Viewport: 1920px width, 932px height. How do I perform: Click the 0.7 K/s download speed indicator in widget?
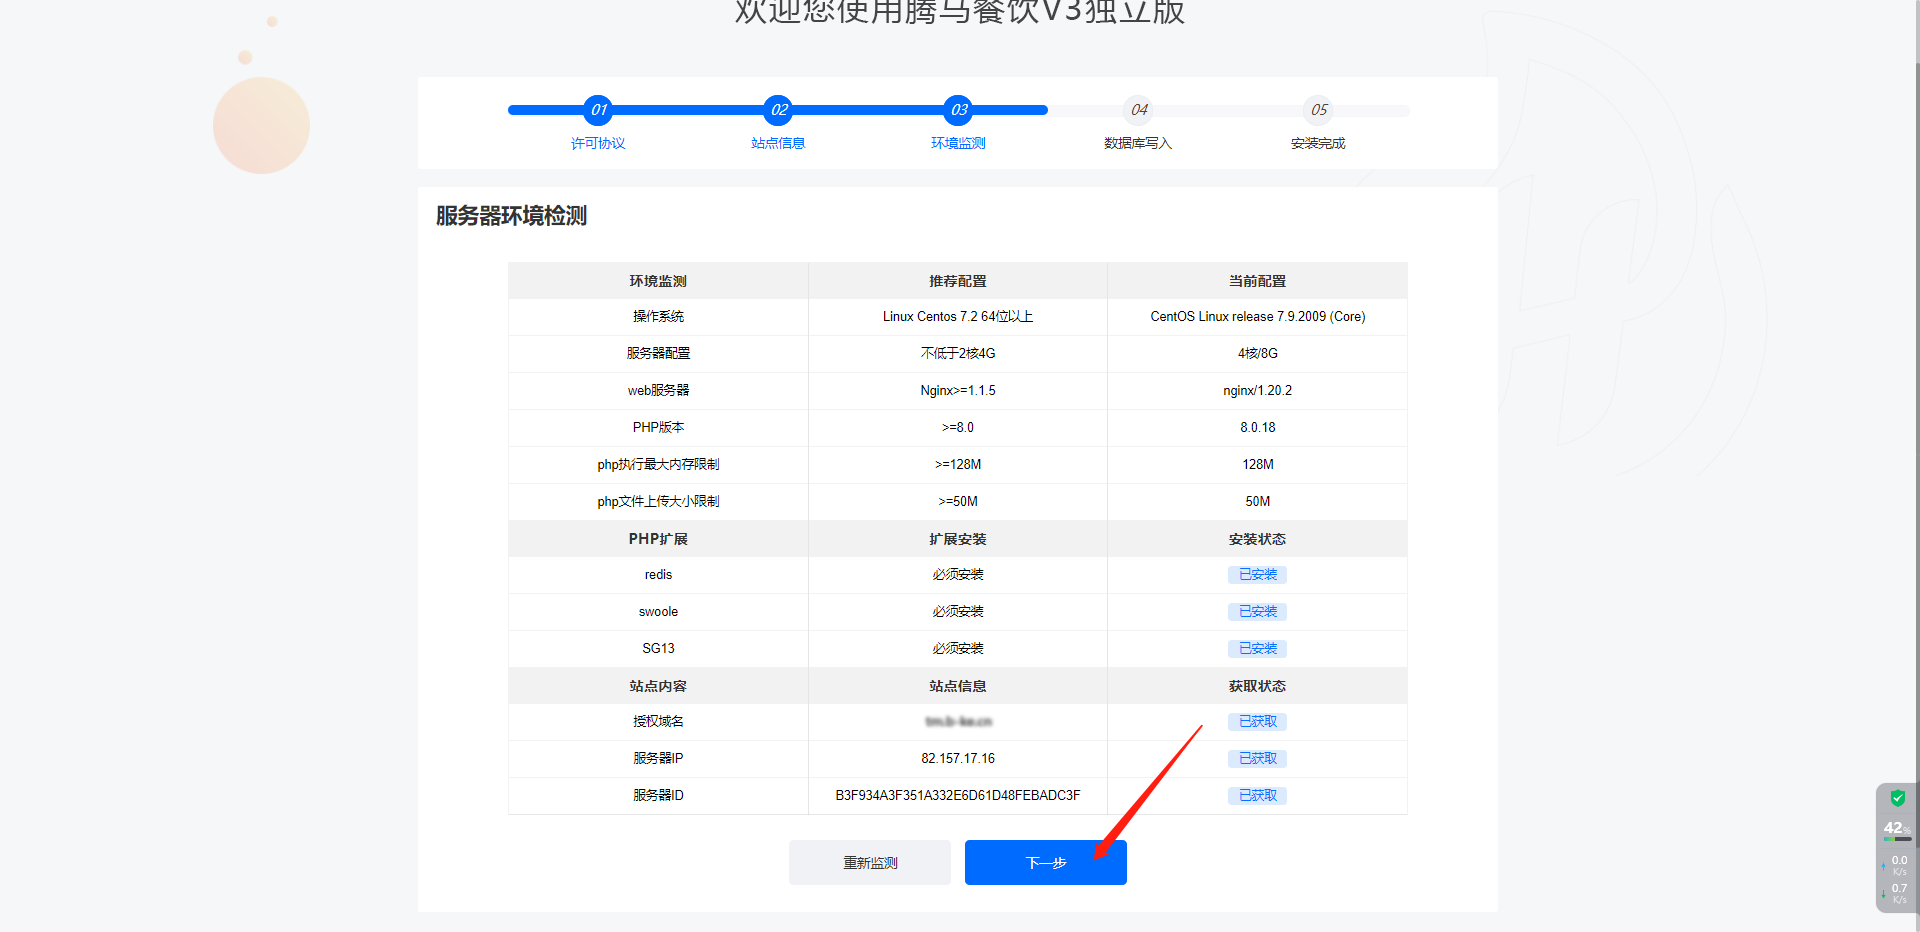1898,893
